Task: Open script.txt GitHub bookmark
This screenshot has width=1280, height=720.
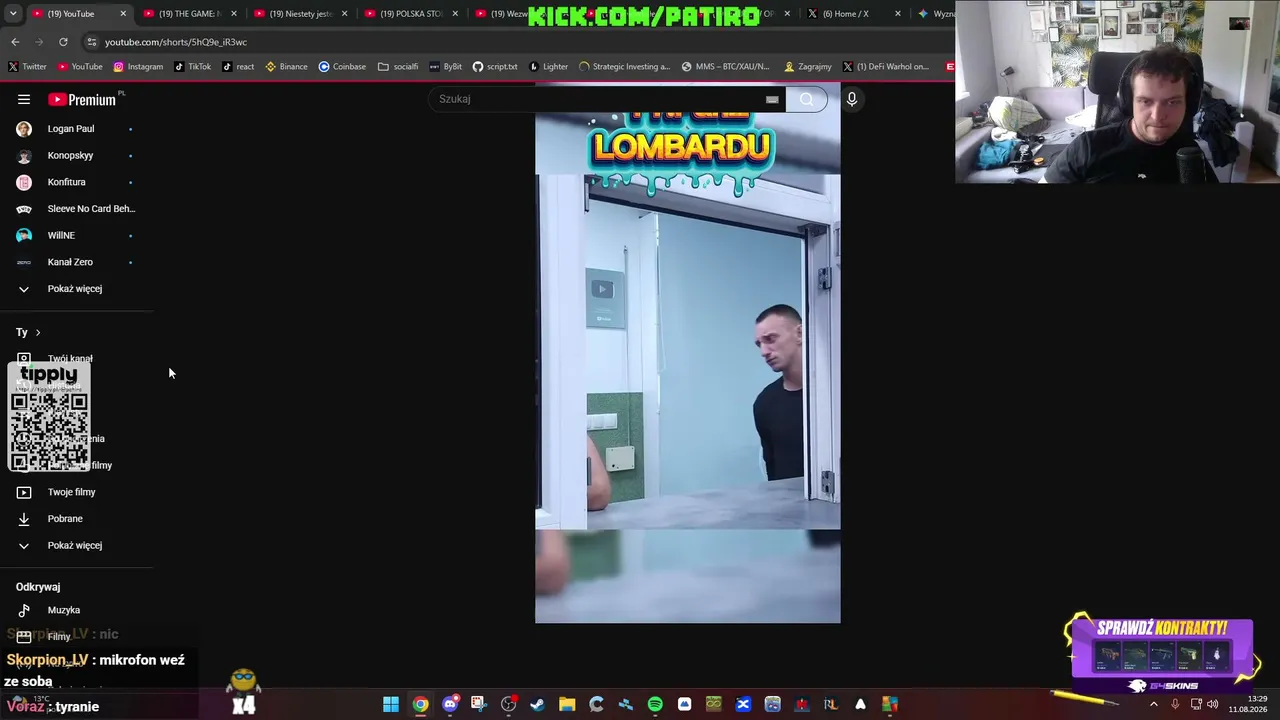Action: click(x=495, y=67)
